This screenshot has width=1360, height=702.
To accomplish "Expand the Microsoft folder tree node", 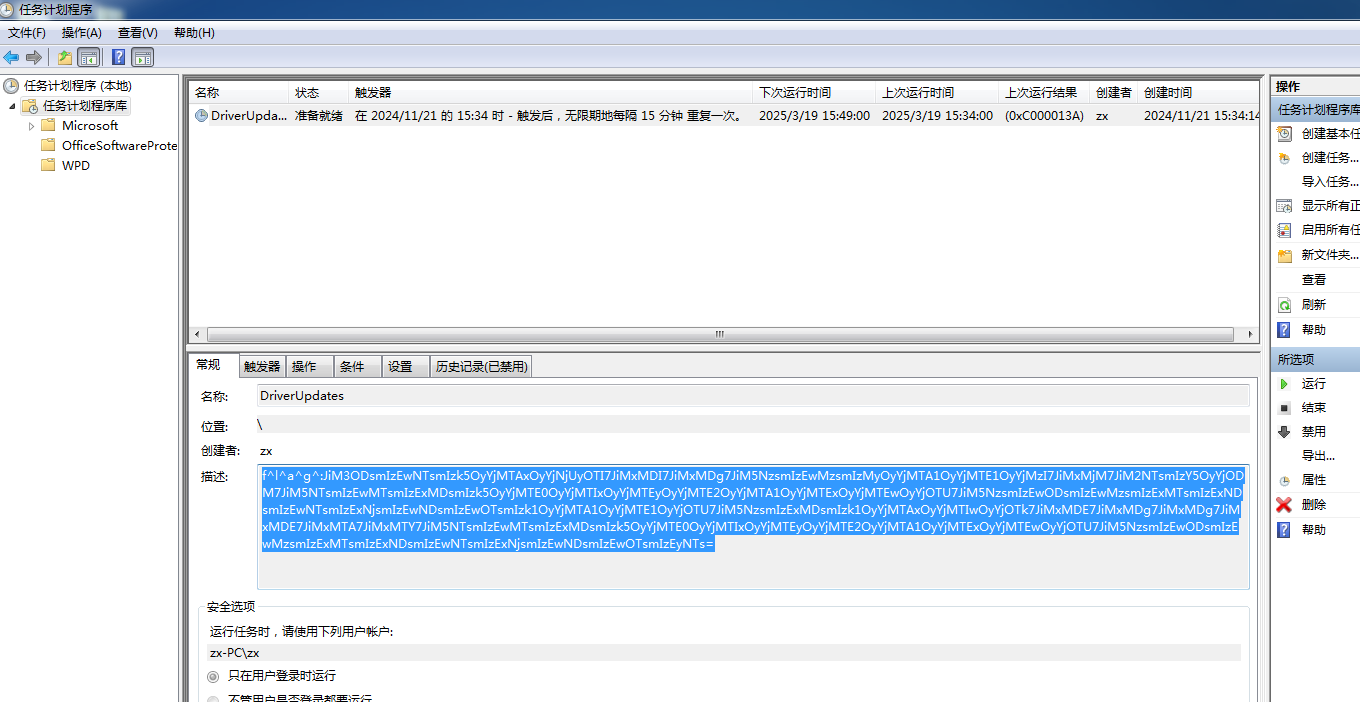I will tap(32, 126).
